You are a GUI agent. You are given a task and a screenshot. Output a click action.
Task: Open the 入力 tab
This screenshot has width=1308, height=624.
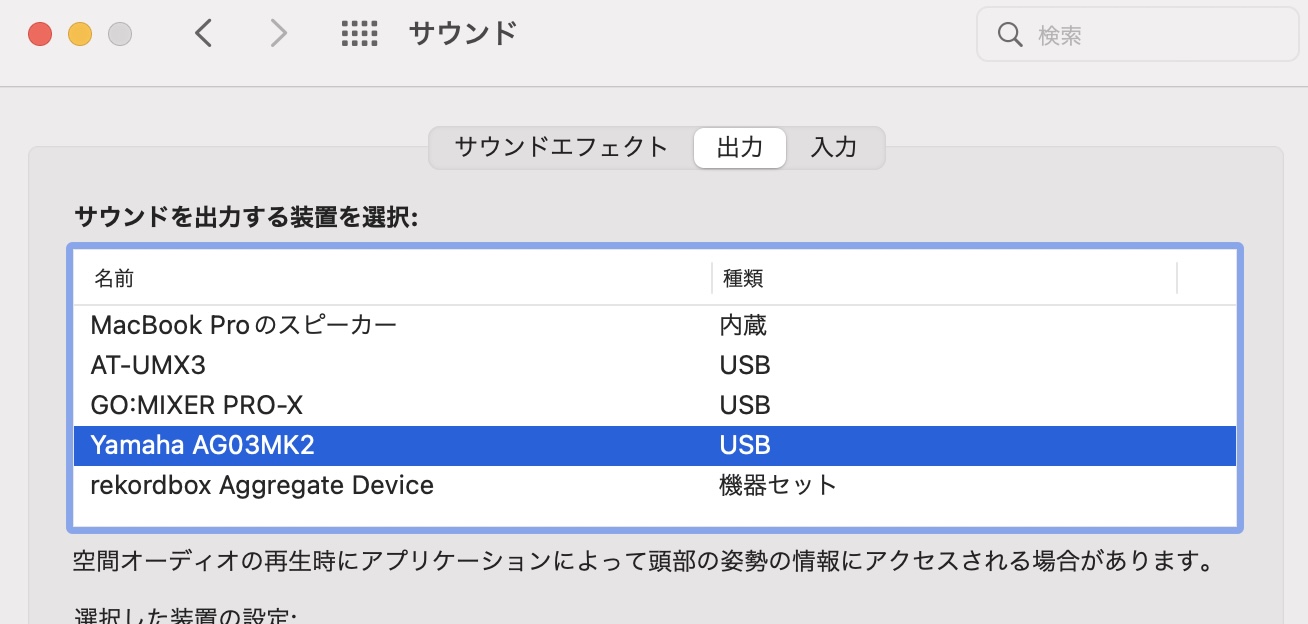pos(834,147)
